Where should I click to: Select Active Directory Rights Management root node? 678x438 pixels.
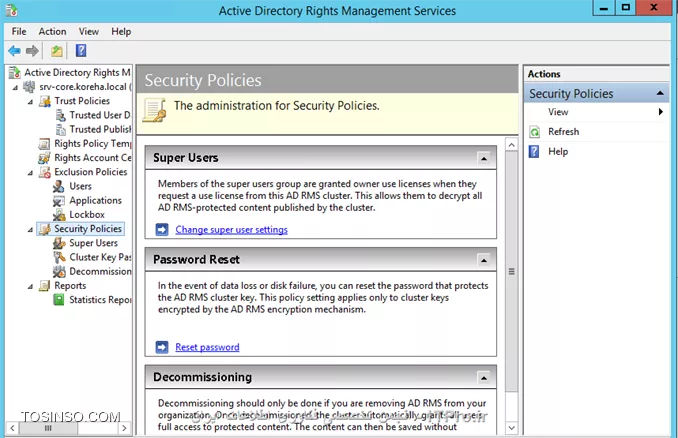77,73
